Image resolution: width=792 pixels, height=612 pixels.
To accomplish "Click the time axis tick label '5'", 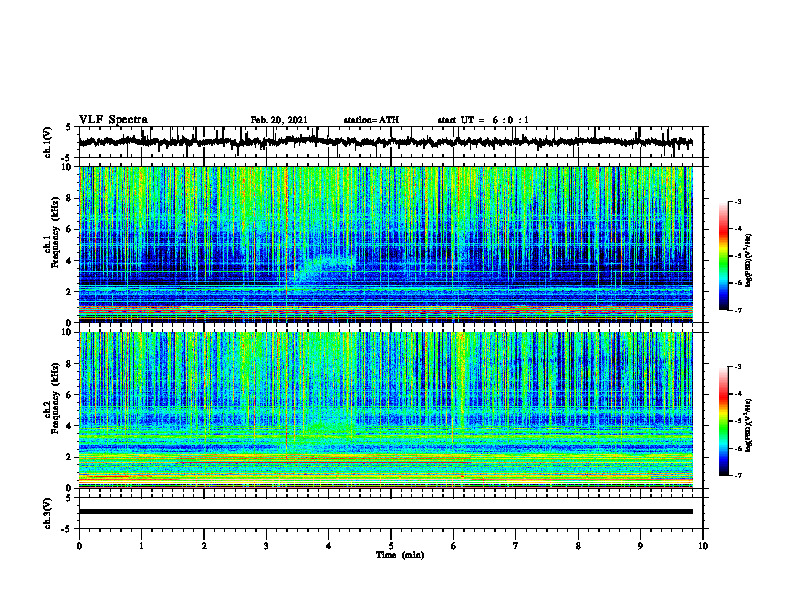I will coord(391,546).
